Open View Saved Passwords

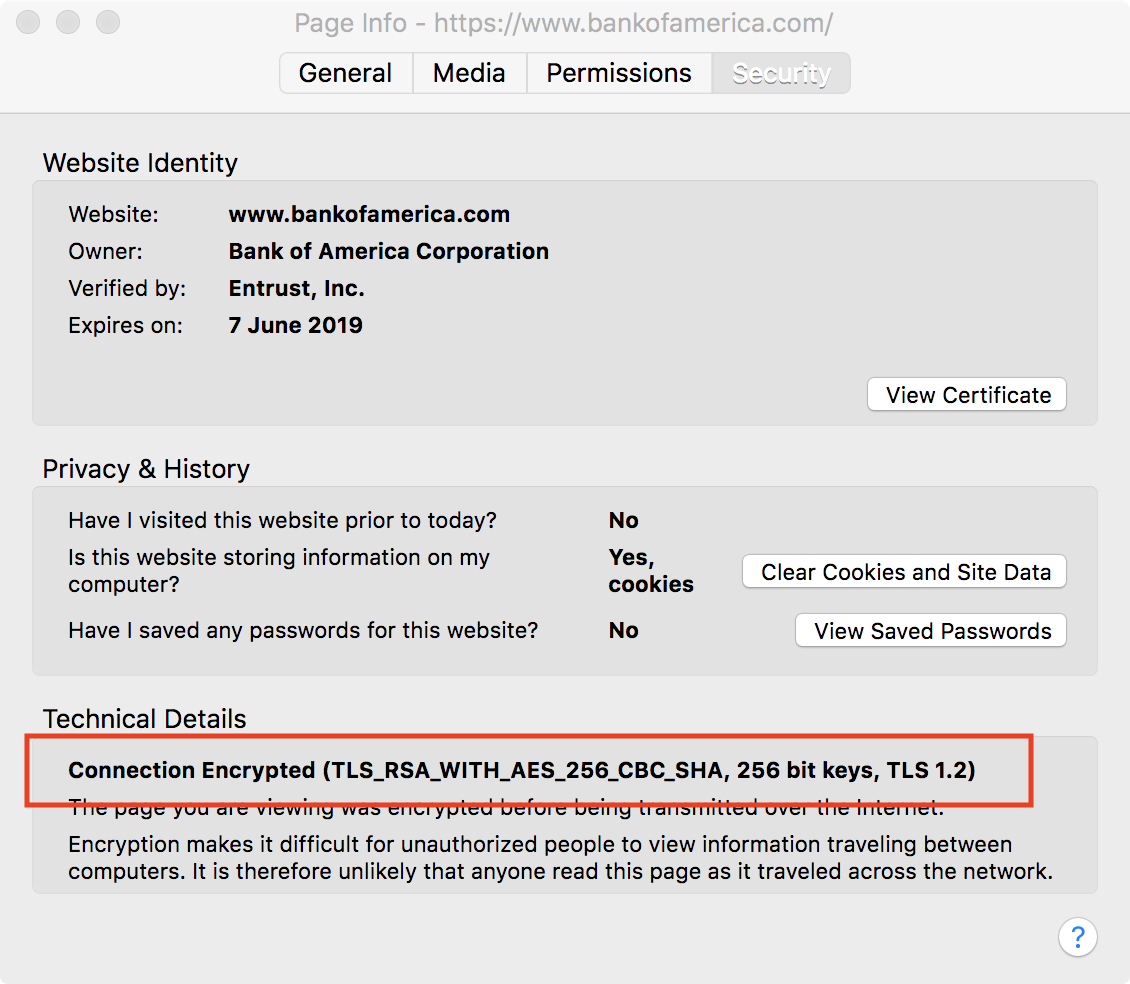pos(931,631)
